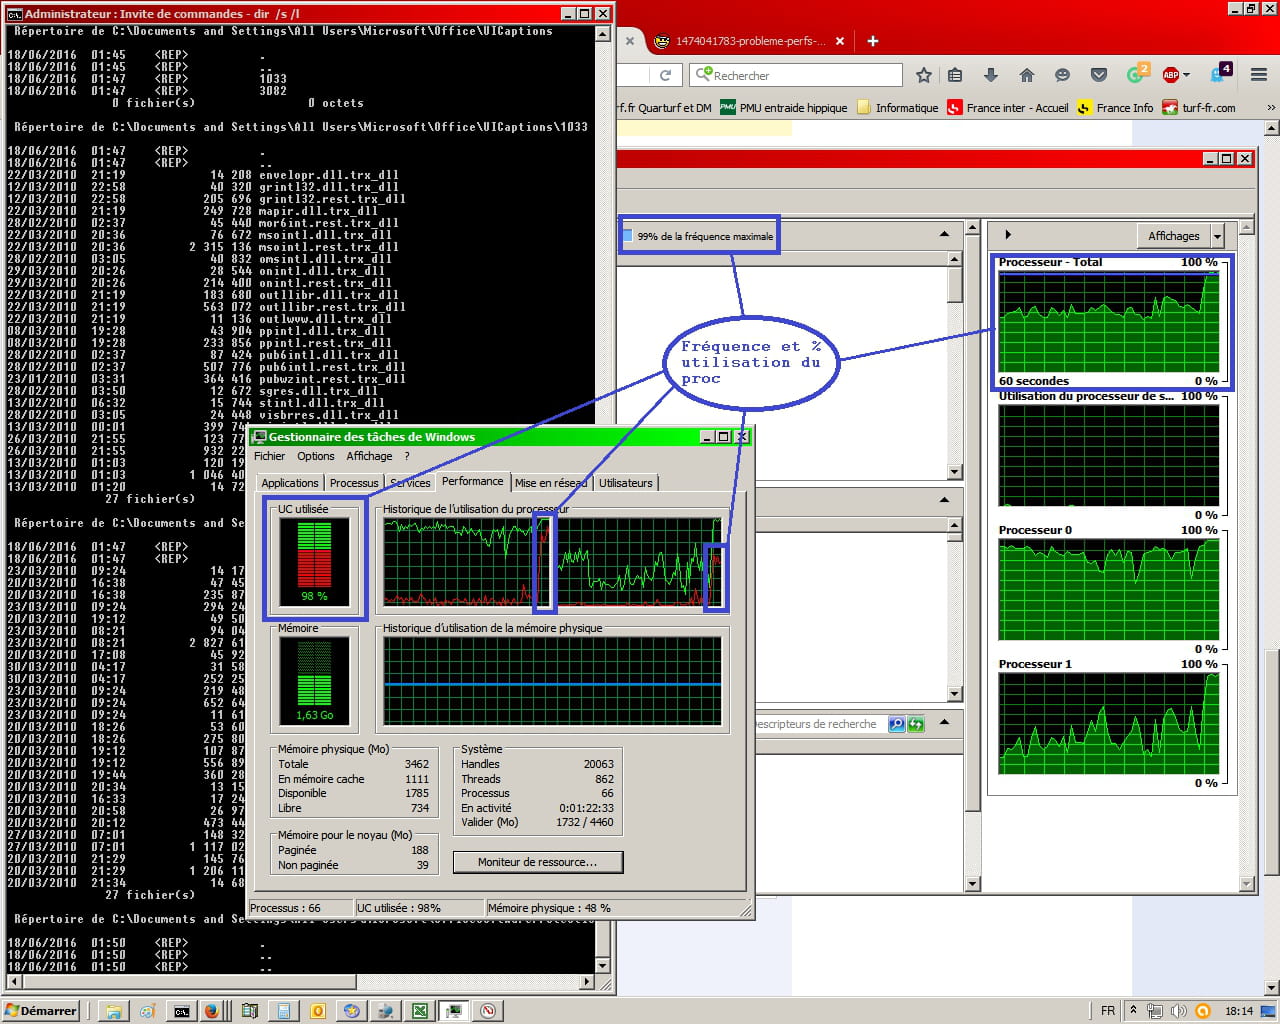Switch to Firefox from the taskbar
The height and width of the screenshot is (1024, 1280).
click(212, 1011)
